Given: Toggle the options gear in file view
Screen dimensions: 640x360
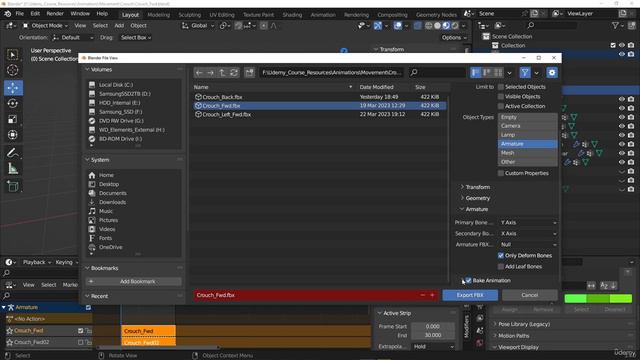Looking at the screenshot, I should click(552, 73).
